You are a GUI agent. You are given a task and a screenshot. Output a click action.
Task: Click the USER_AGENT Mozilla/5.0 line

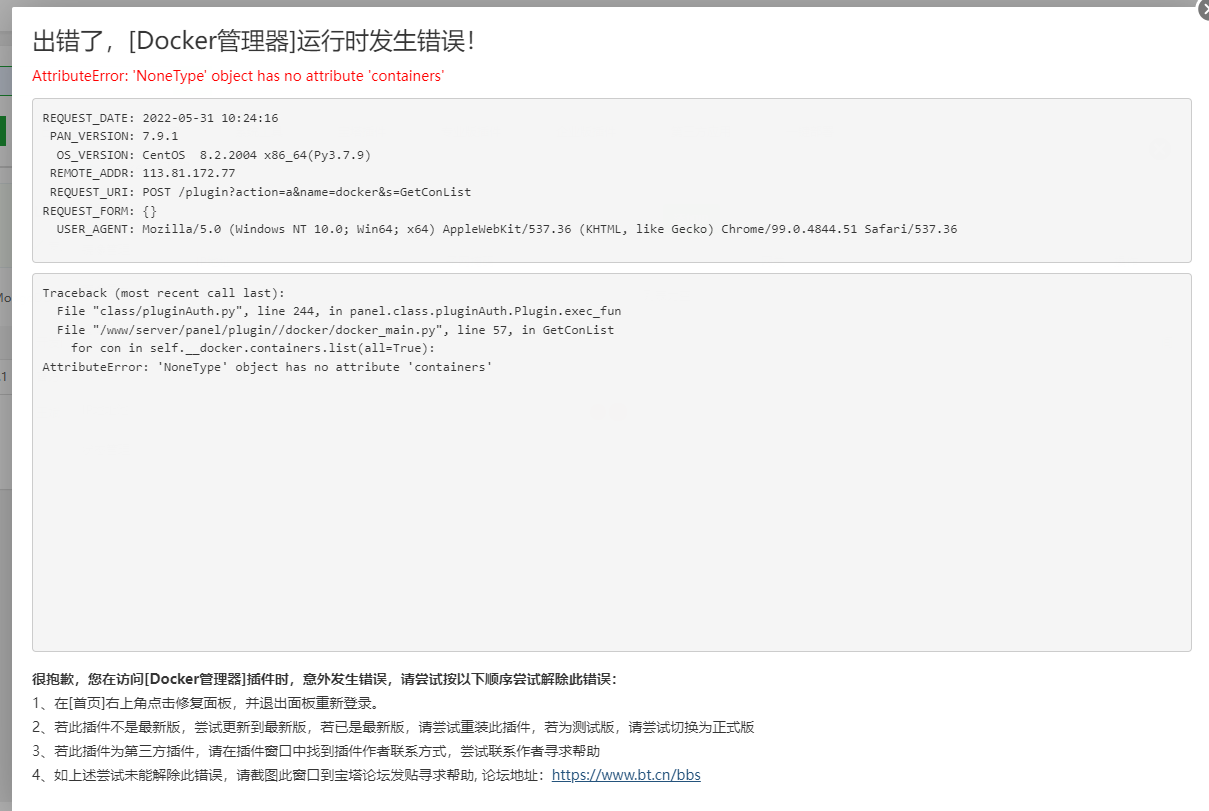507,229
